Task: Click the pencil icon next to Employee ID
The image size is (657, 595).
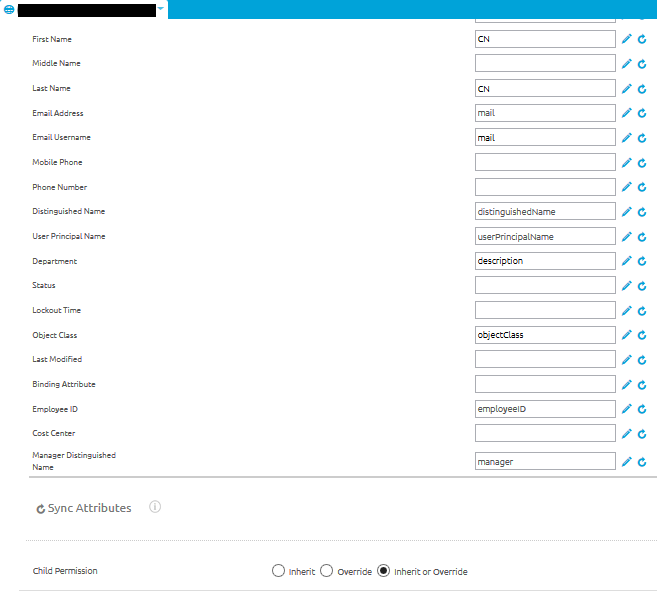Action: (x=627, y=409)
